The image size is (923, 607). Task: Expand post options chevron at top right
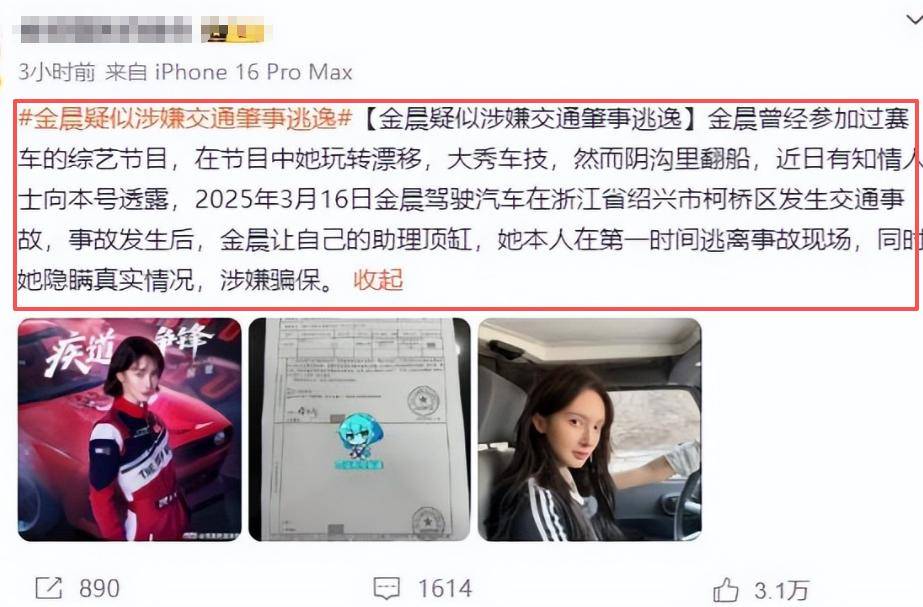[914, 21]
